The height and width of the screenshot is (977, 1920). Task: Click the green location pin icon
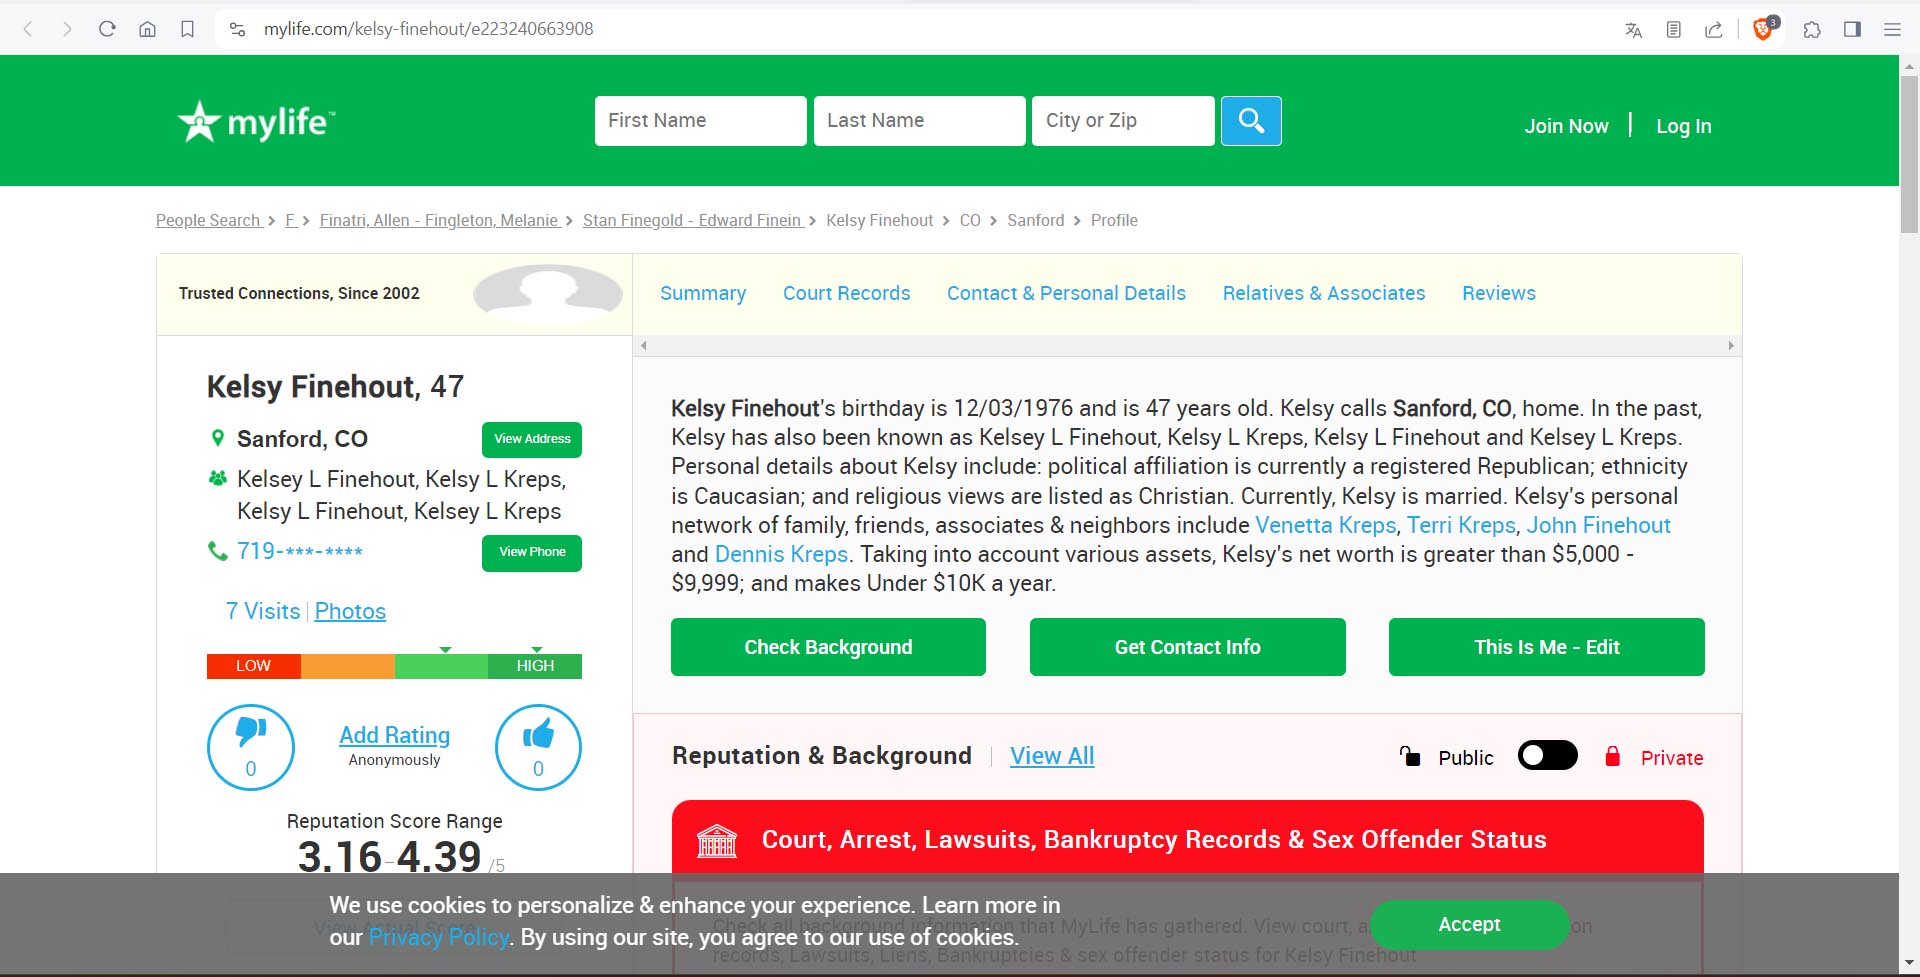point(217,438)
